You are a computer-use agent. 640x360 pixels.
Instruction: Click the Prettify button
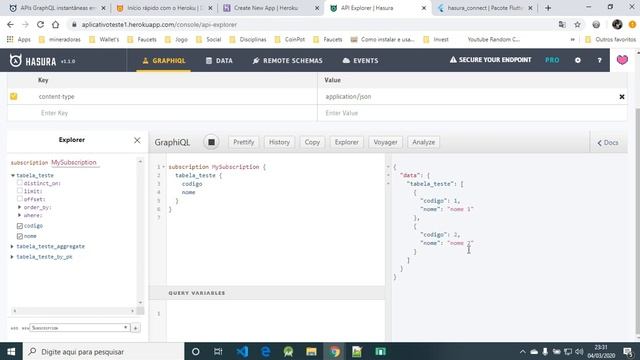244,142
